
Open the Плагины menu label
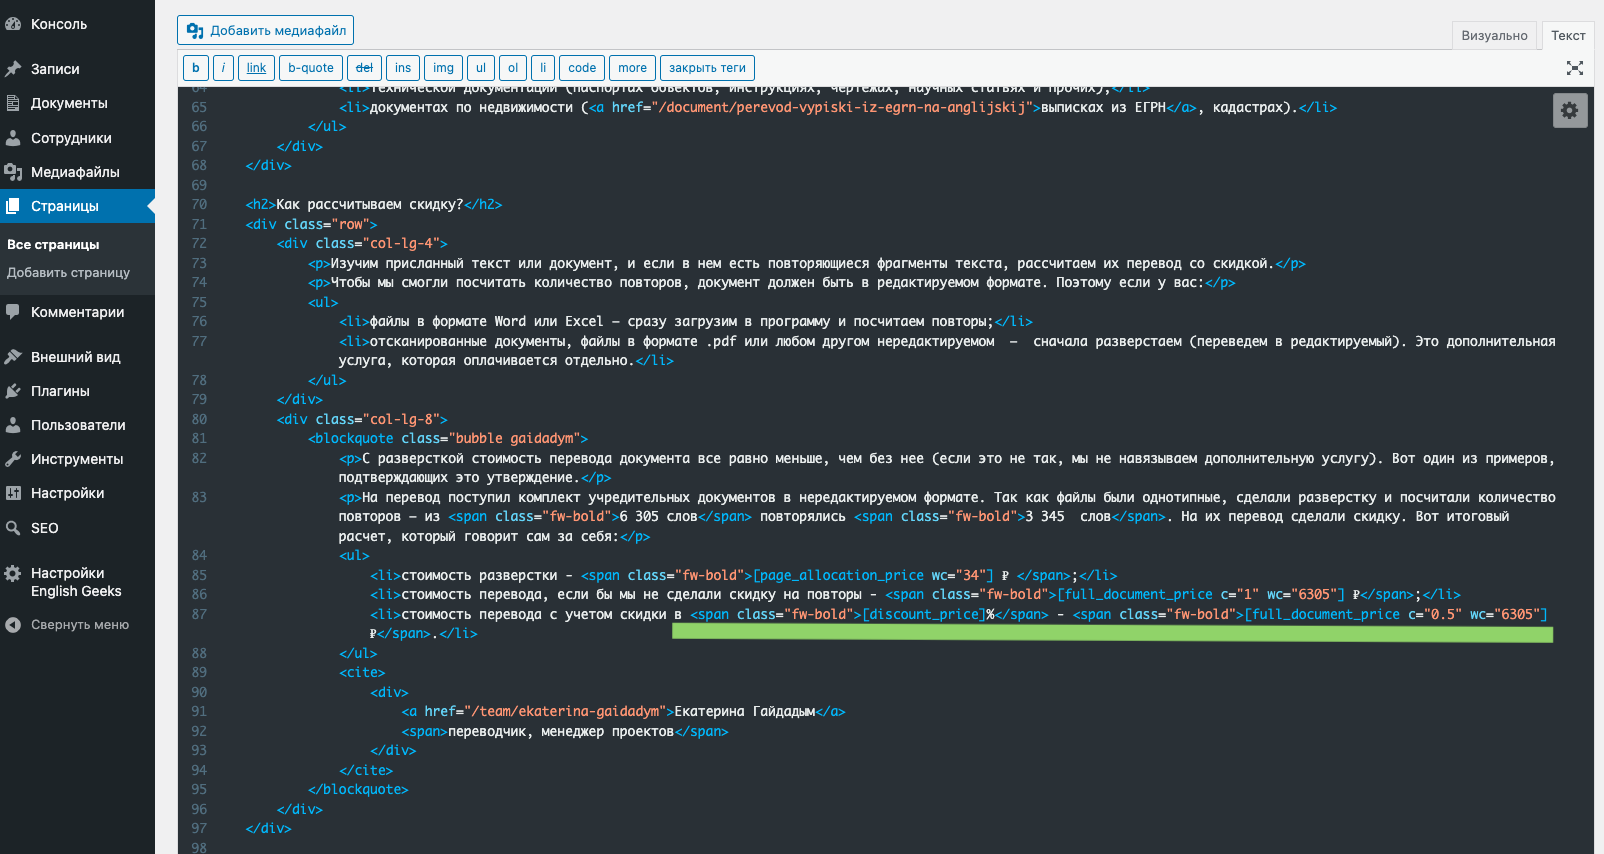(x=60, y=391)
